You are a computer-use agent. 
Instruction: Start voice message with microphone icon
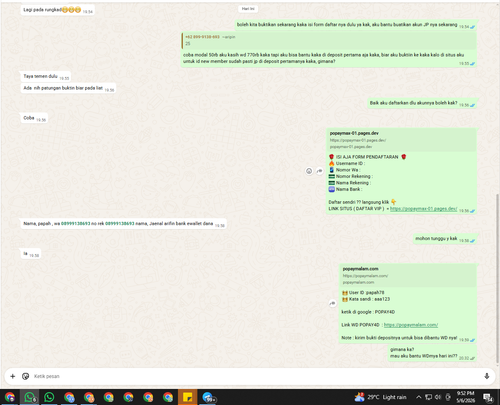(x=487, y=376)
